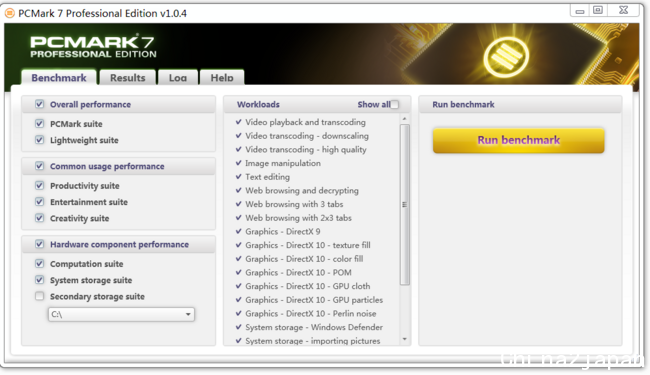Viewport: 650px width, 375px height.
Task: Toggle the Common usage performance checkbox
Action: tap(39, 166)
